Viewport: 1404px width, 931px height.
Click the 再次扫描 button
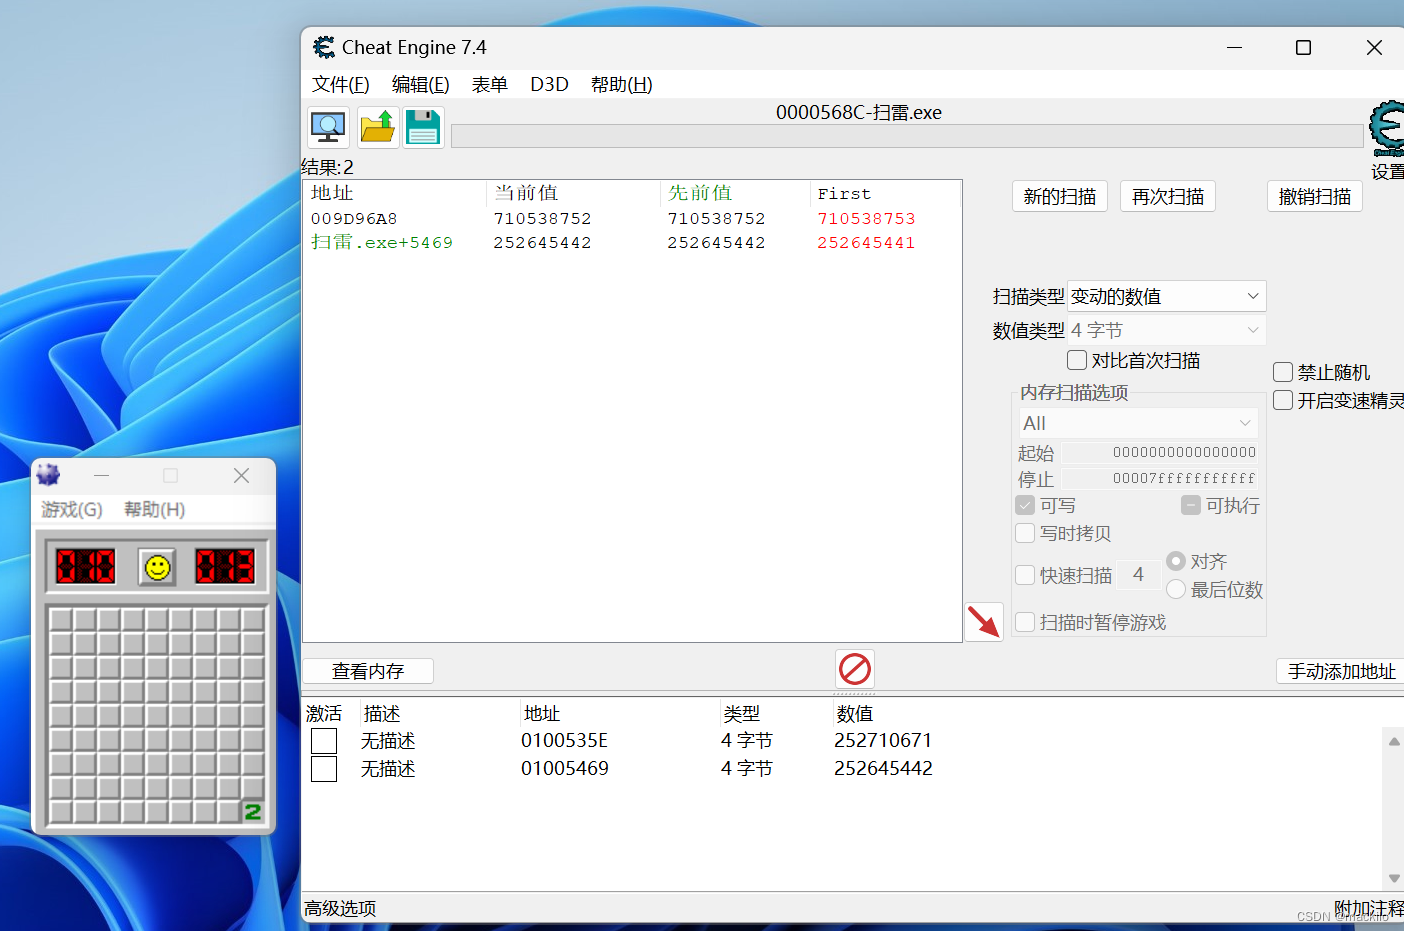coord(1168,196)
